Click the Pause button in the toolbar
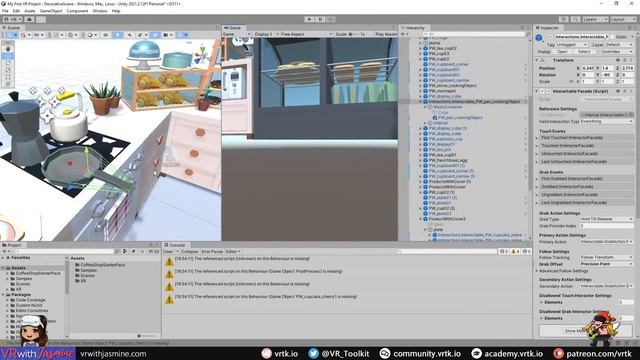The image size is (640, 360). point(320,19)
